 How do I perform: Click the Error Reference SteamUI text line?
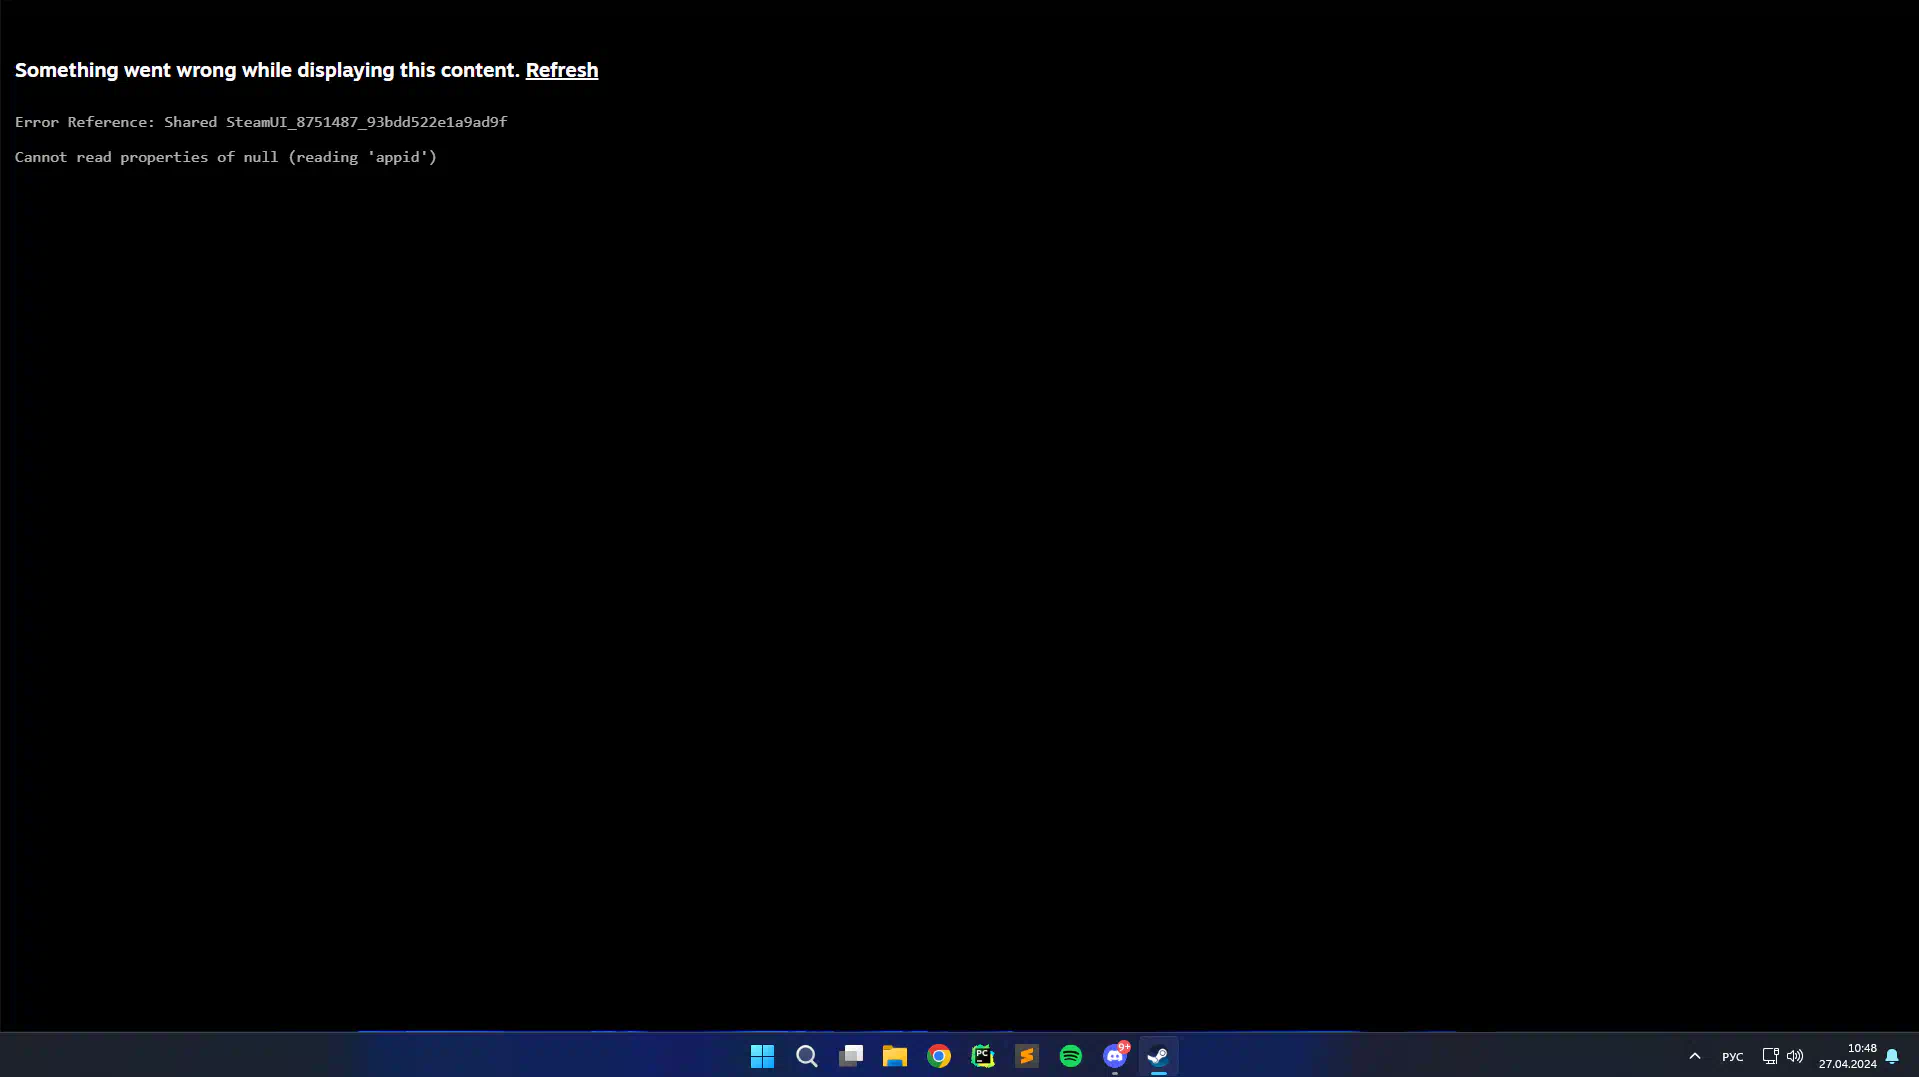[x=261, y=122]
